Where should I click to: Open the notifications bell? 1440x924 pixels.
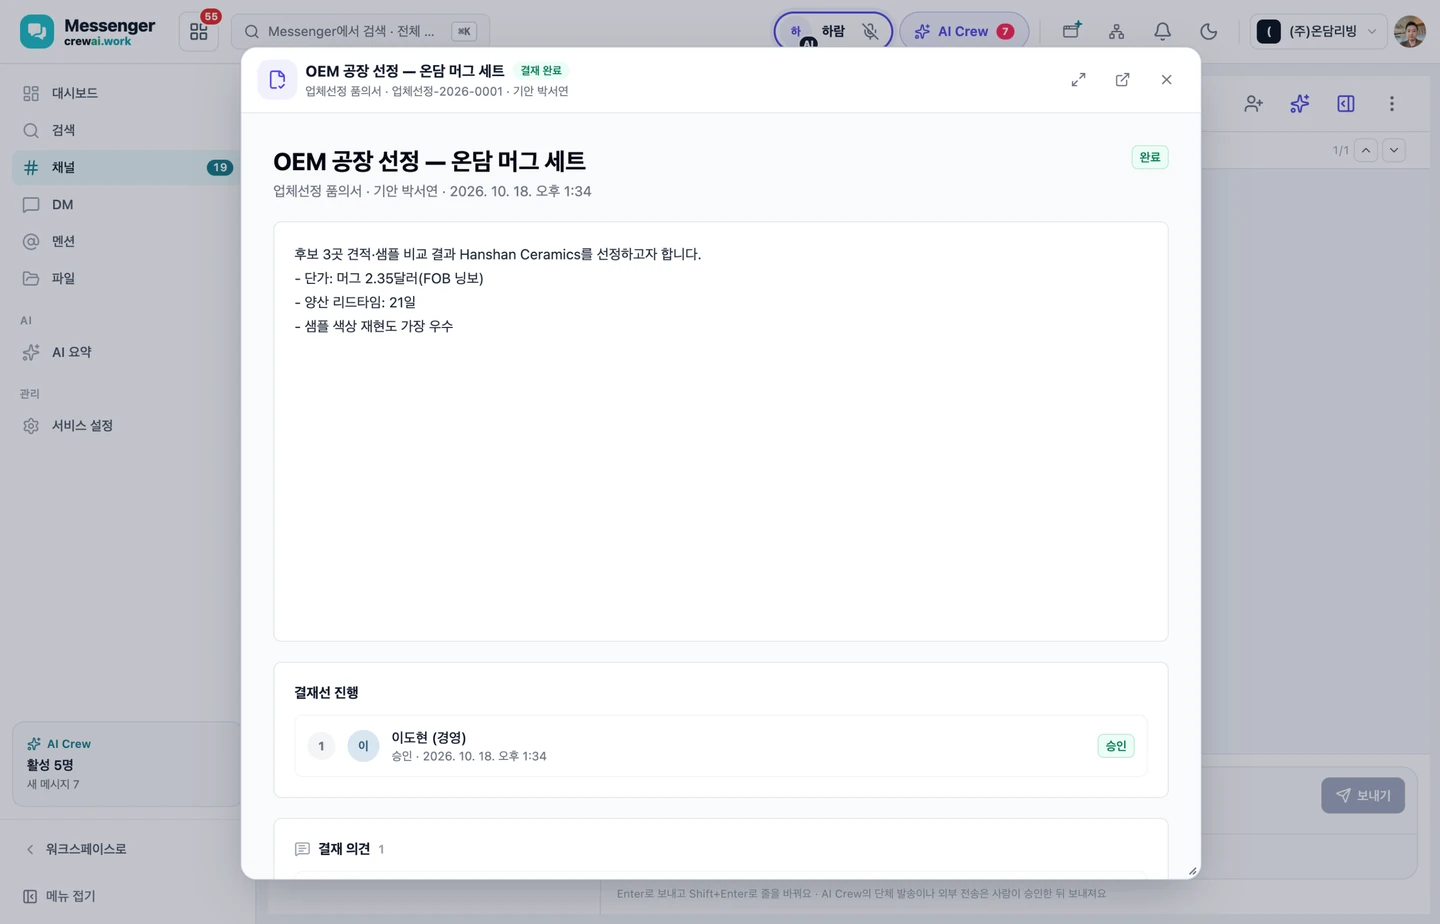tap(1162, 31)
